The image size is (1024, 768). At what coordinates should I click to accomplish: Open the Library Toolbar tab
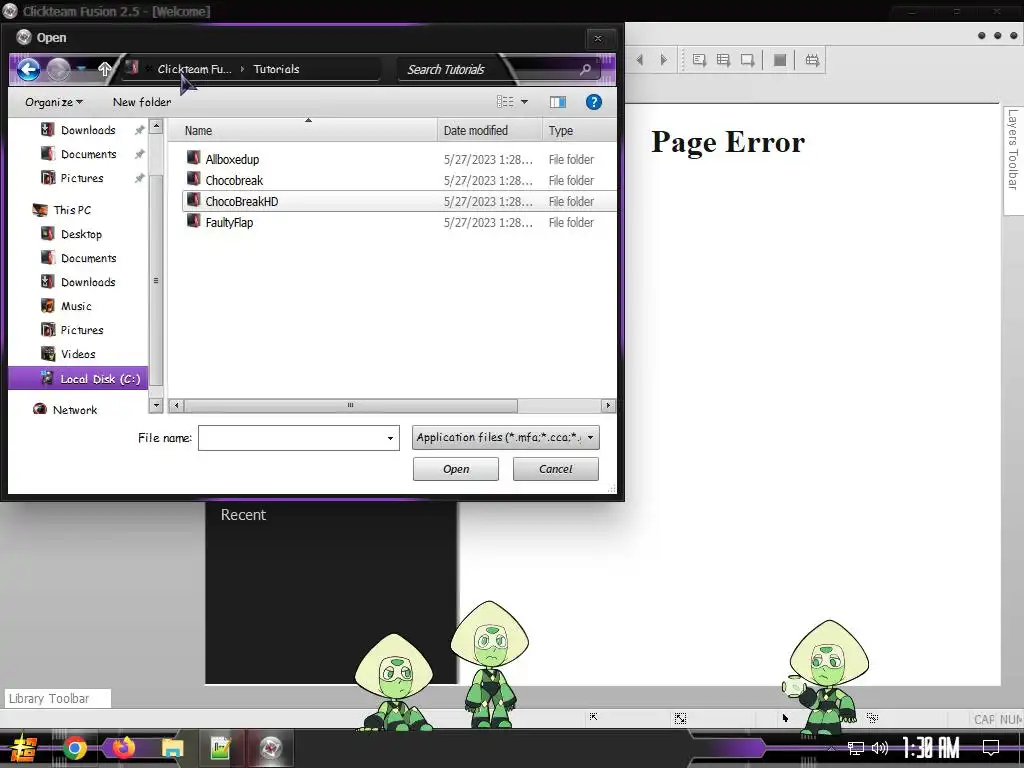(x=57, y=699)
